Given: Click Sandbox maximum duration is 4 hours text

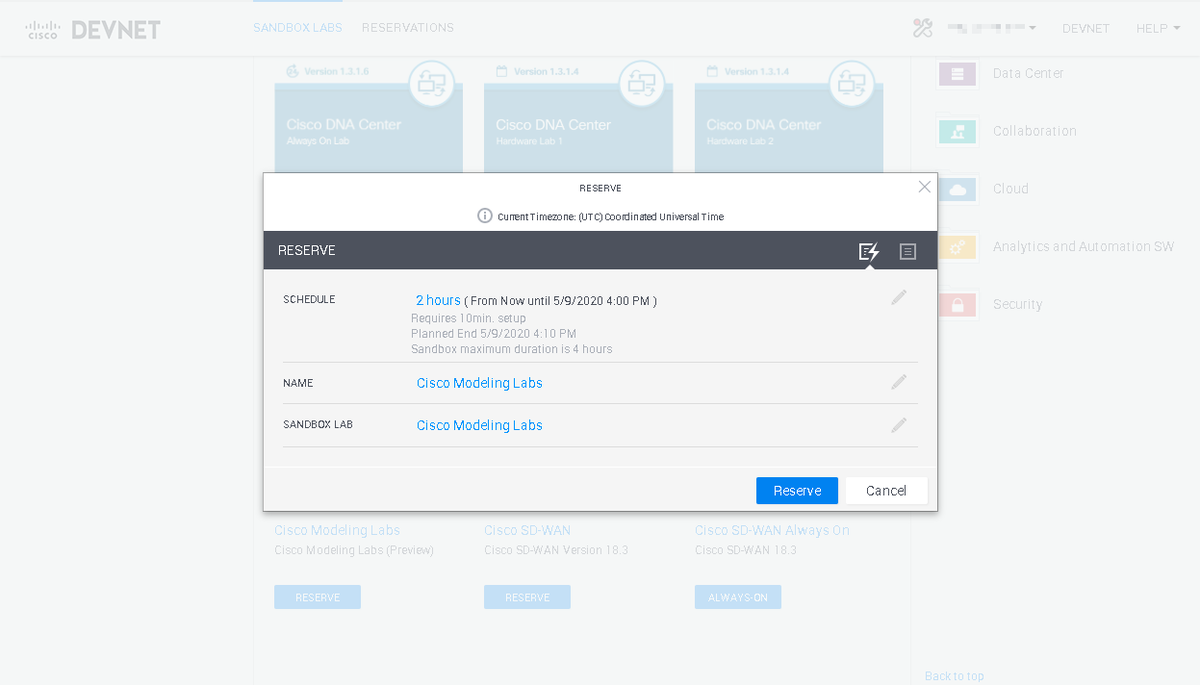Looking at the screenshot, I should coord(511,349).
